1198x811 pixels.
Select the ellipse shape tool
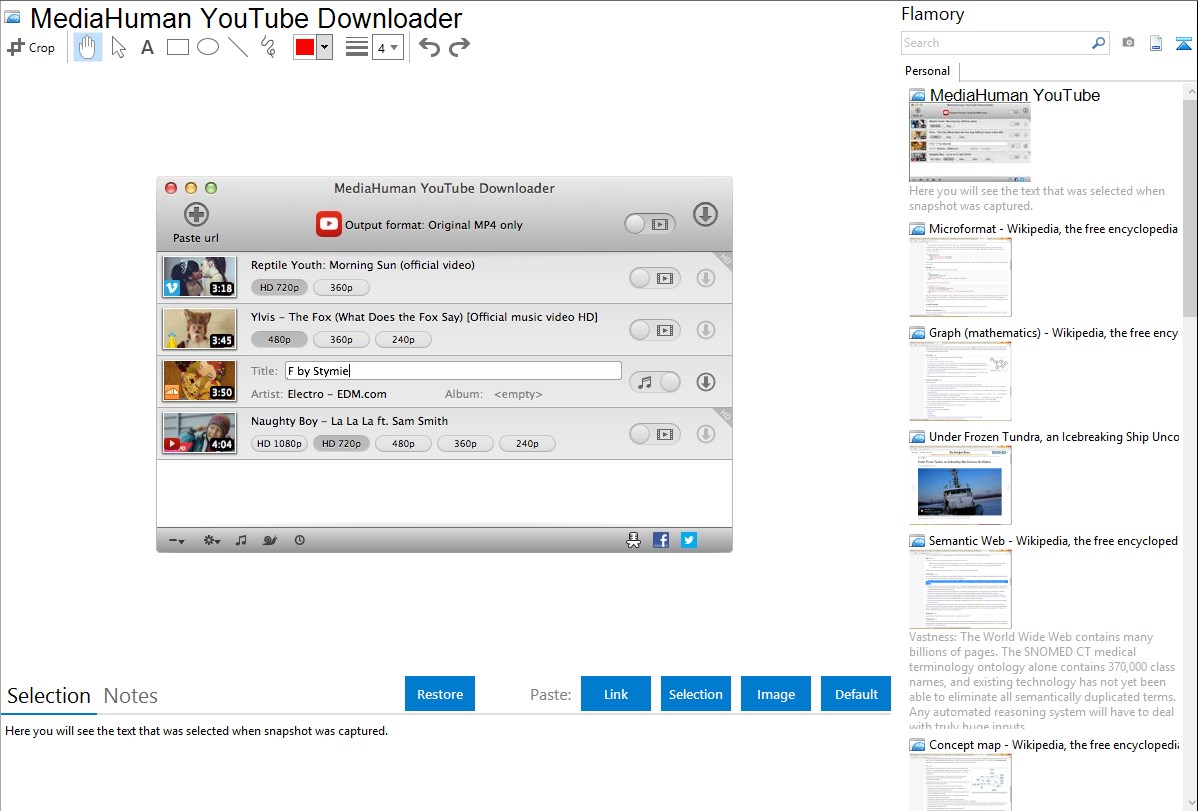click(208, 47)
